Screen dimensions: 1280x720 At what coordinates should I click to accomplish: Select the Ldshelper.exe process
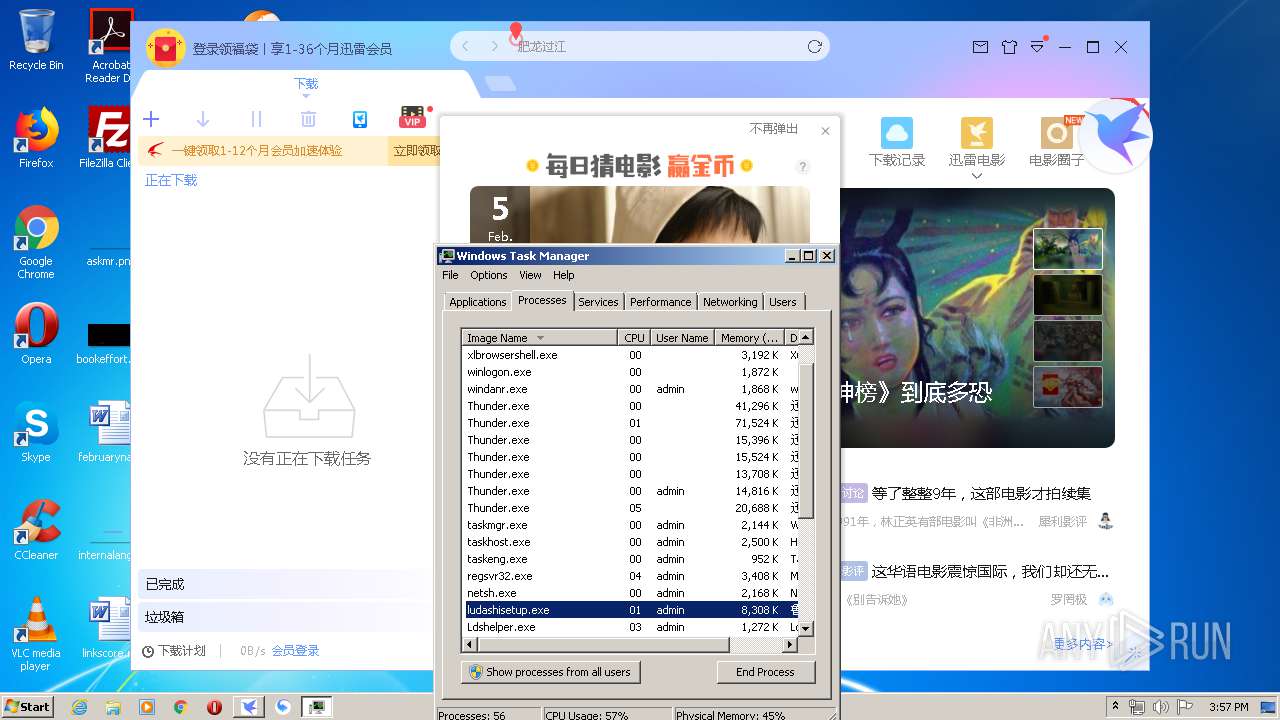point(630,627)
